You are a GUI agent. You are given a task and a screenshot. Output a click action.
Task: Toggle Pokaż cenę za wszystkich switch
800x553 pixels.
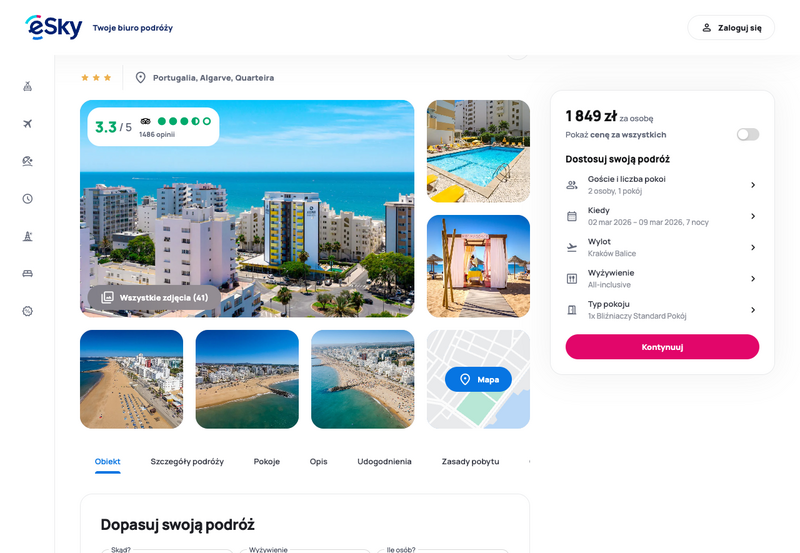tap(747, 135)
